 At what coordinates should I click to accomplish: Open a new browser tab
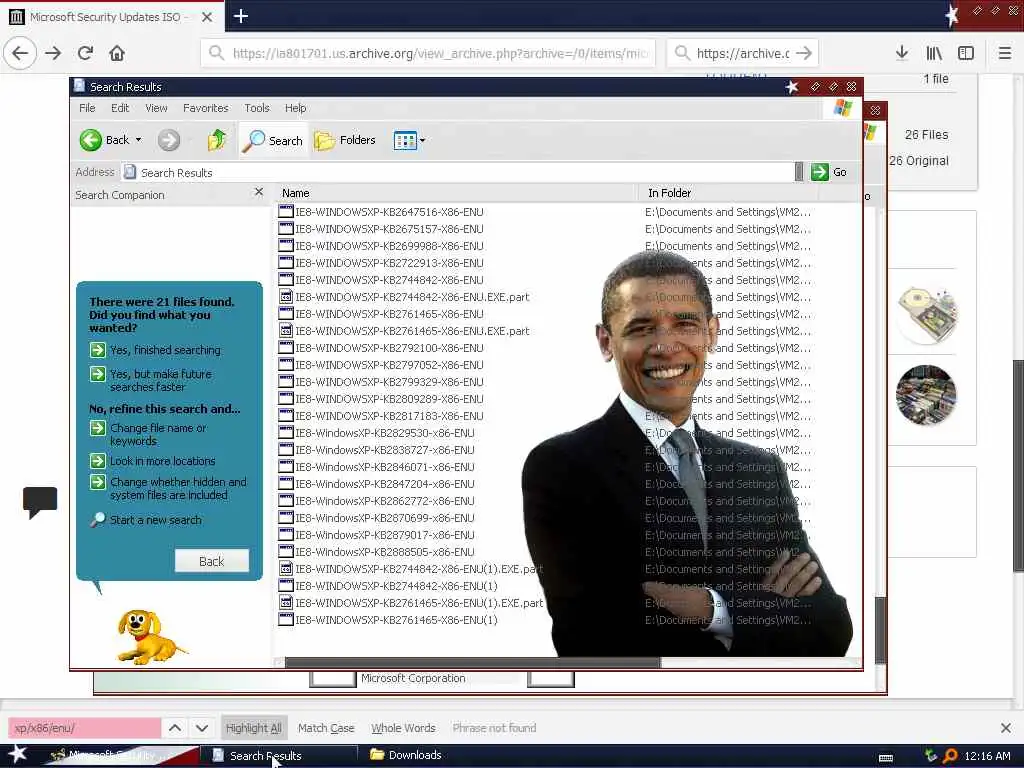241,16
